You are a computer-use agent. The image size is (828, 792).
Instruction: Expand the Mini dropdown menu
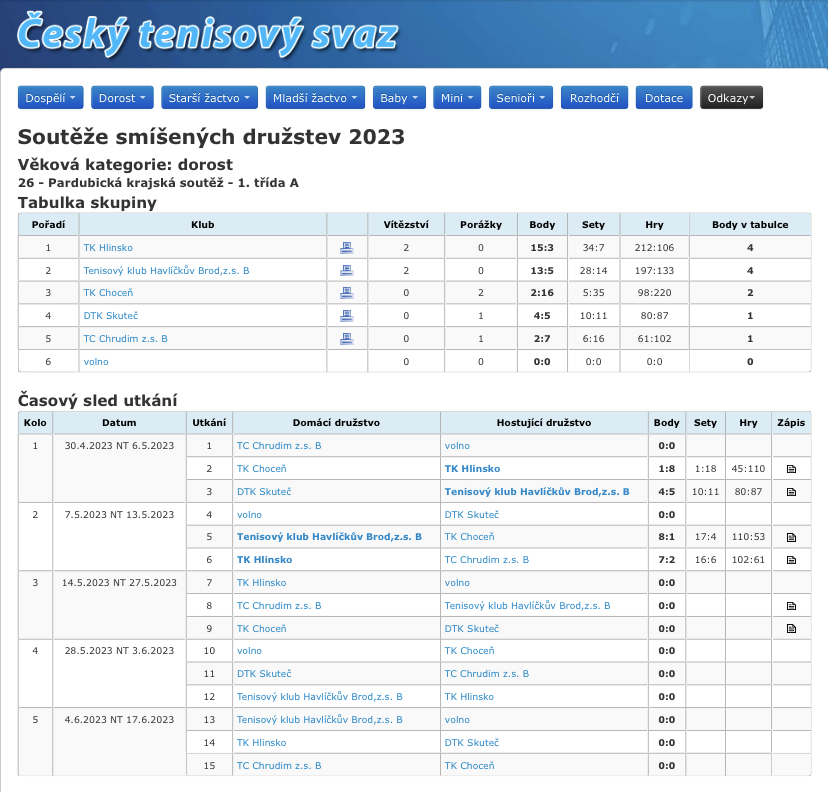pos(457,98)
